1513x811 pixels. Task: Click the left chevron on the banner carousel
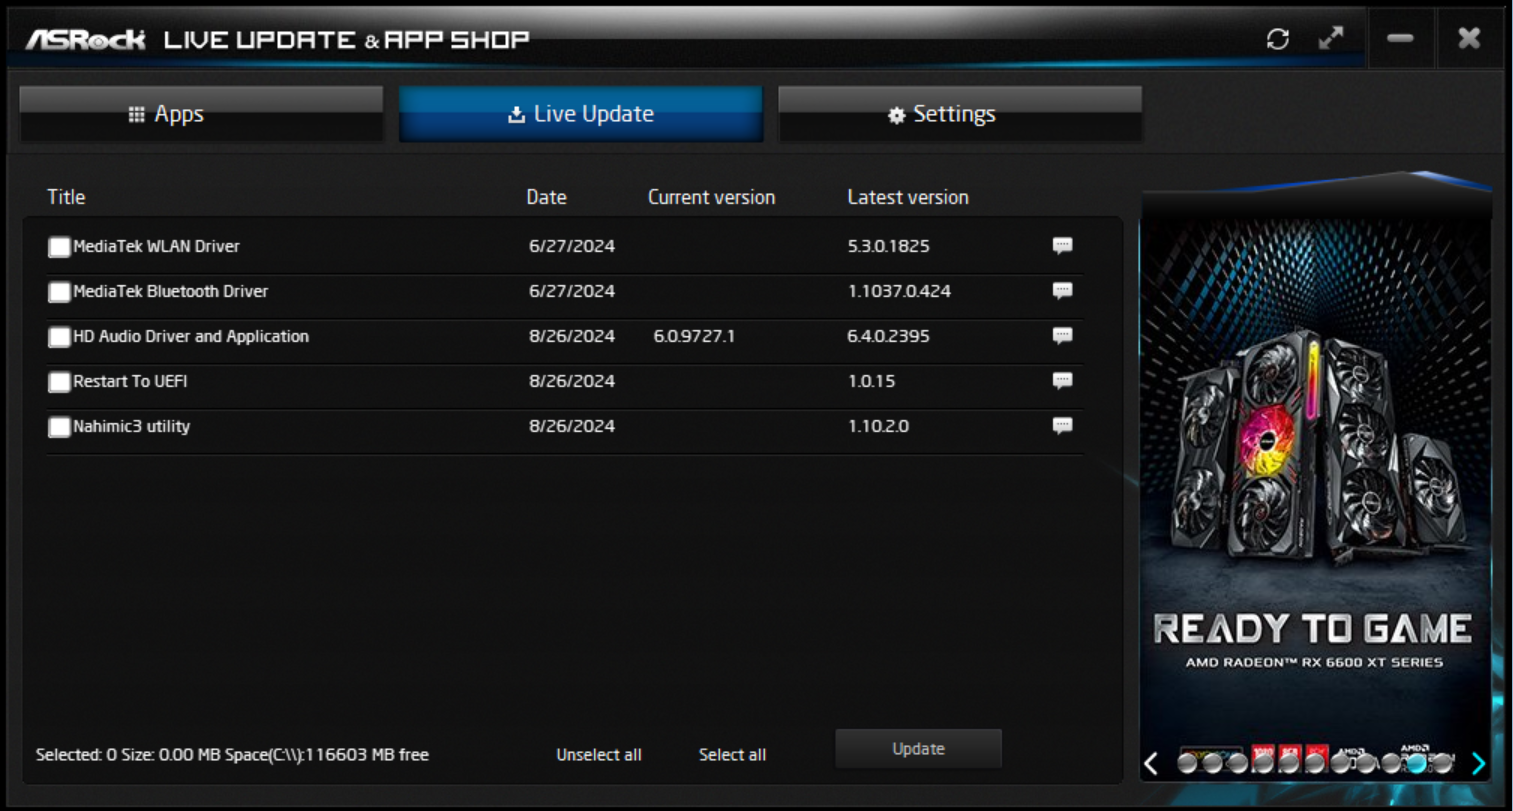1150,763
